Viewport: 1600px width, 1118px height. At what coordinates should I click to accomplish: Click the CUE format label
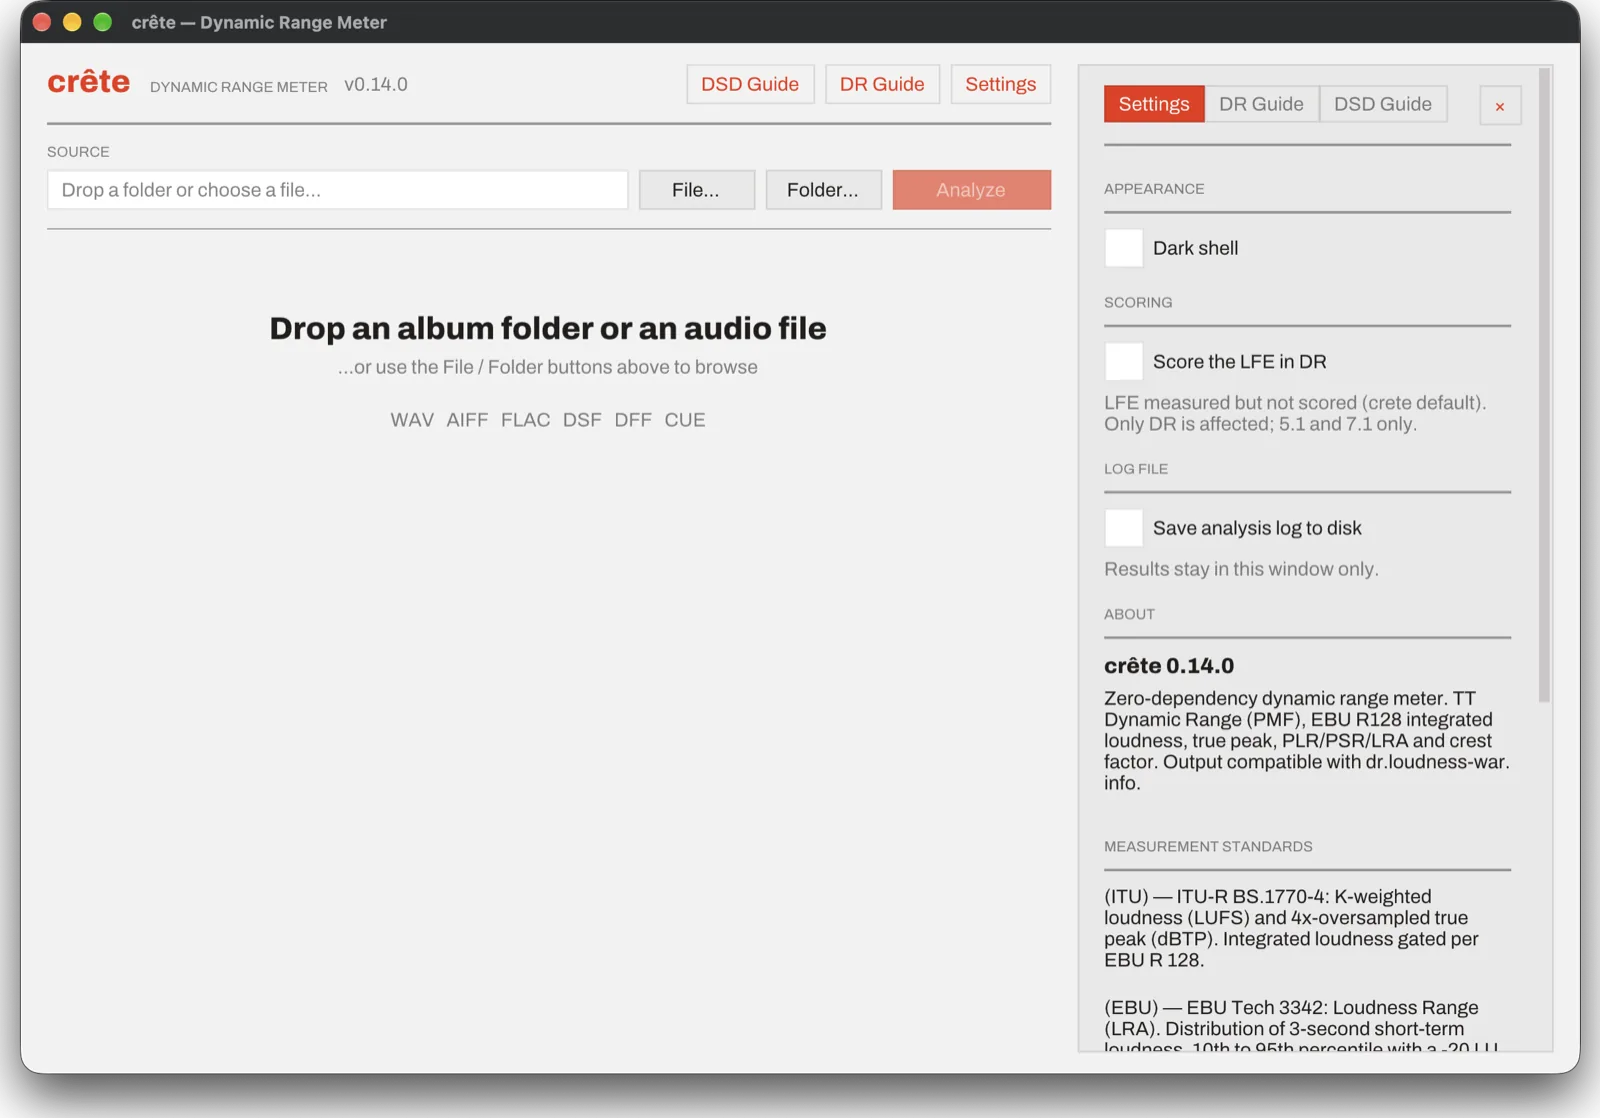[x=685, y=420]
